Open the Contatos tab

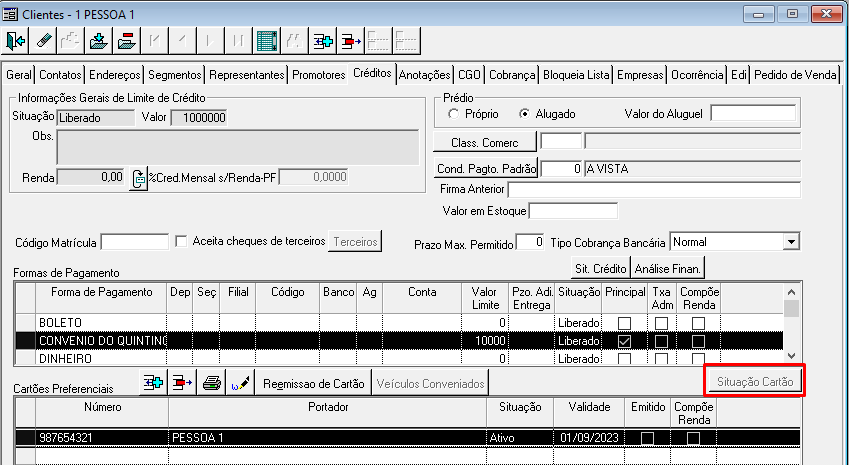[60, 75]
